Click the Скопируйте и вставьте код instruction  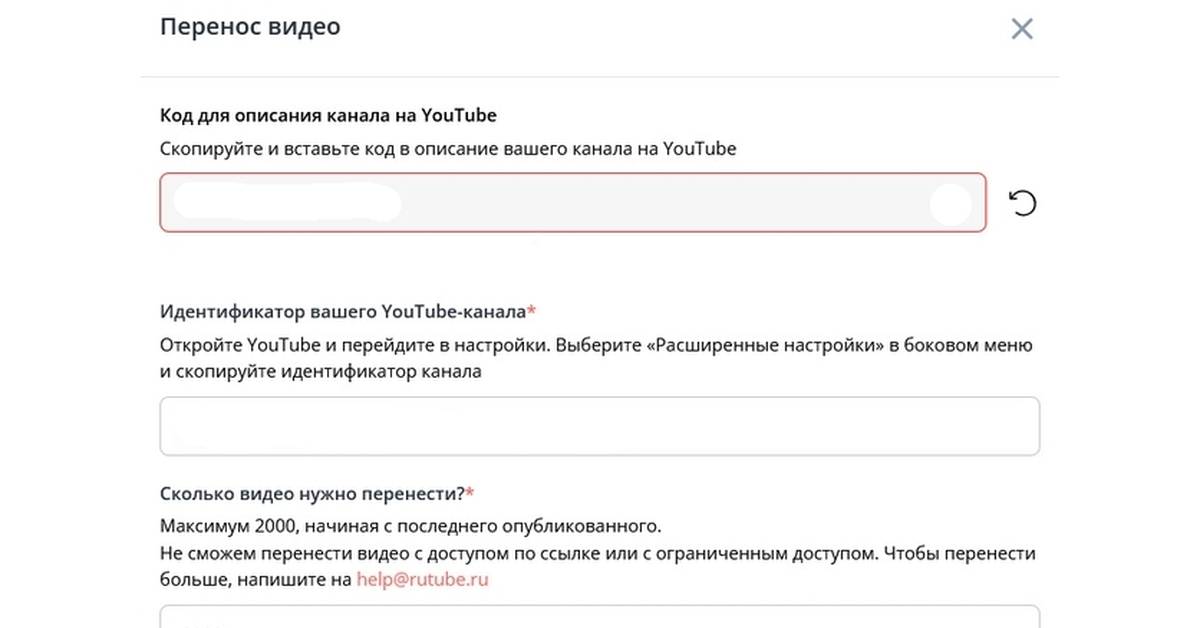[447, 149]
